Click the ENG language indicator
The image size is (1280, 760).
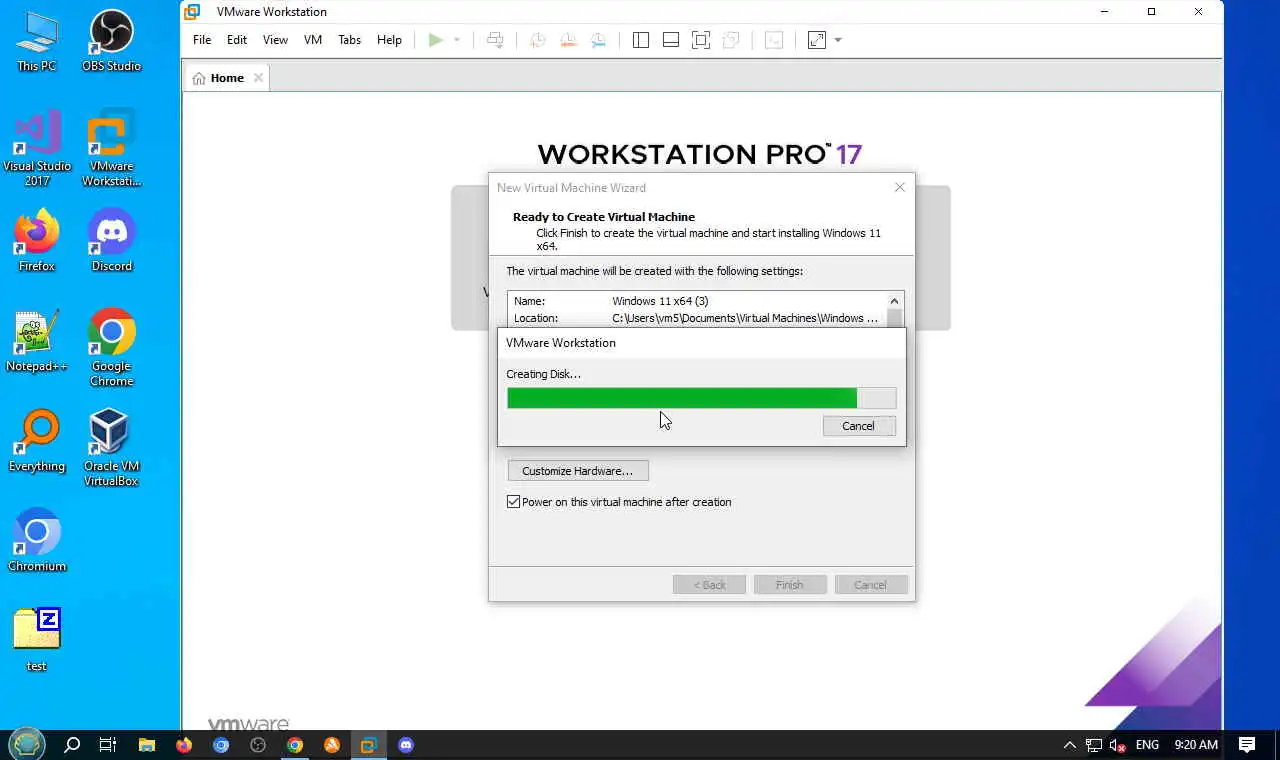pos(1147,745)
